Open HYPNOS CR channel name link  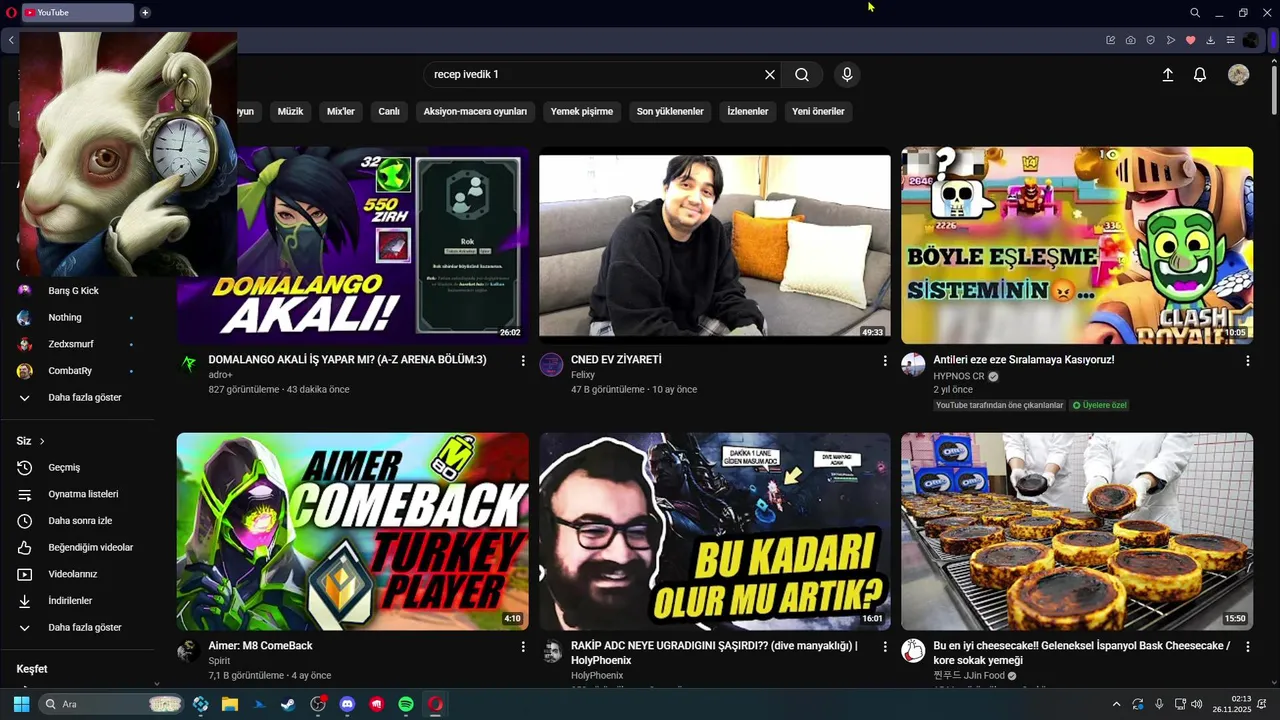point(959,376)
